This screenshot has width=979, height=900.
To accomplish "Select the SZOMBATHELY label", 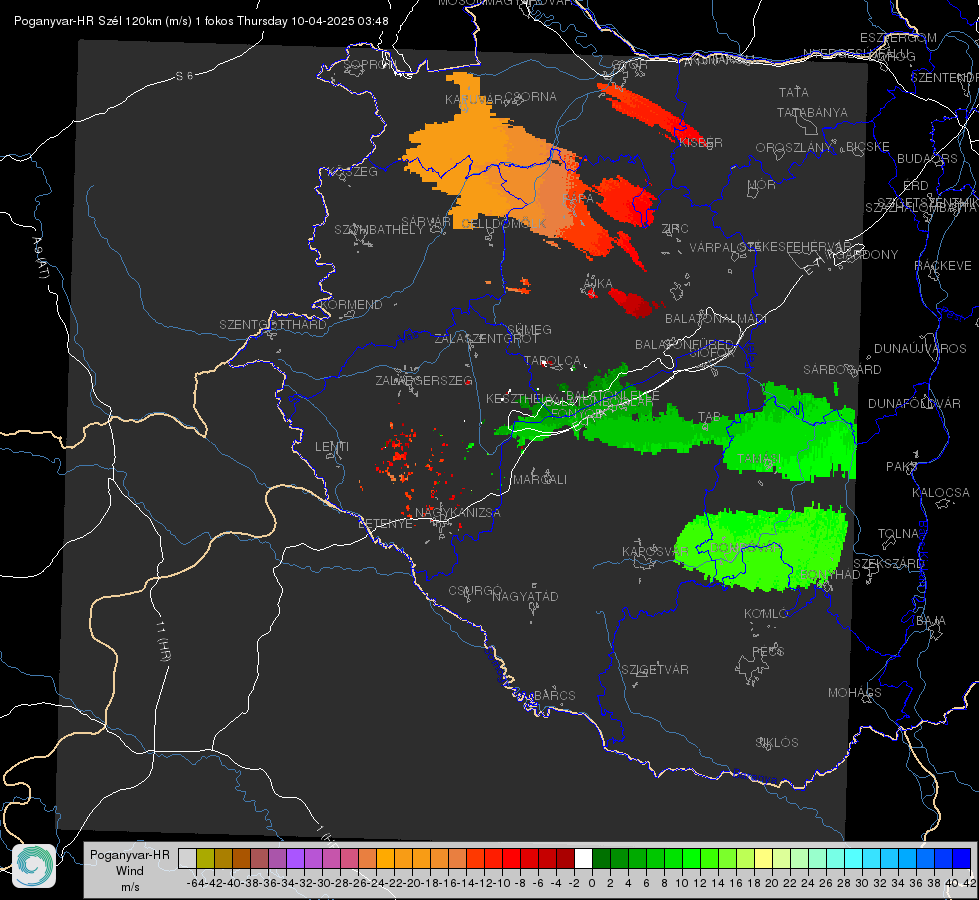I will click(x=379, y=230).
